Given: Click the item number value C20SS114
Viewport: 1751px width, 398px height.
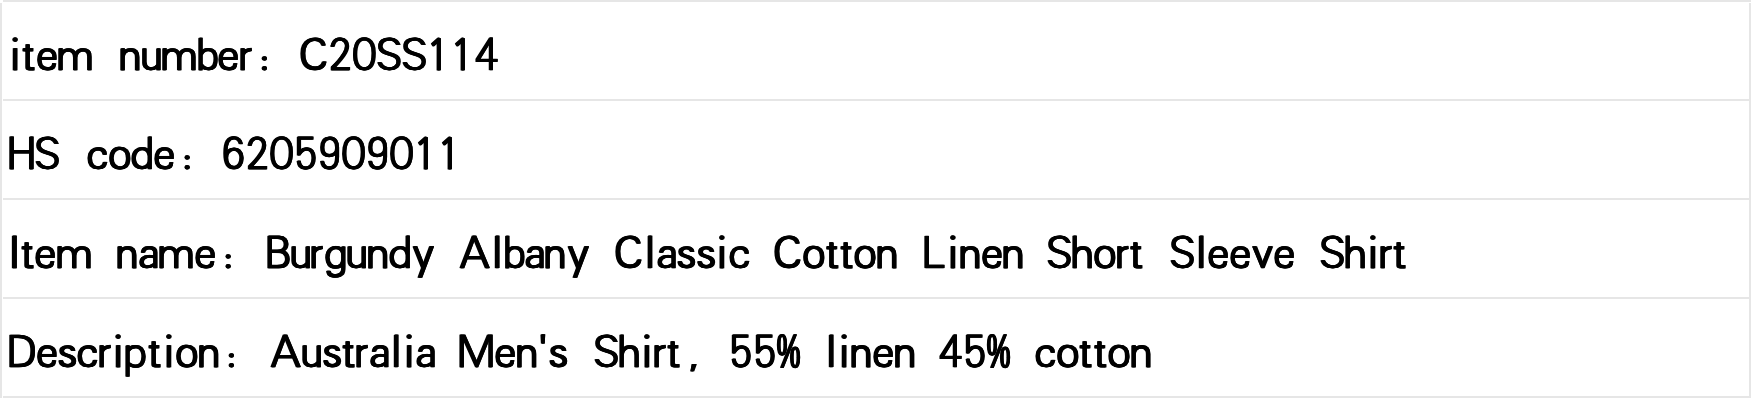Looking at the screenshot, I should tap(398, 56).
